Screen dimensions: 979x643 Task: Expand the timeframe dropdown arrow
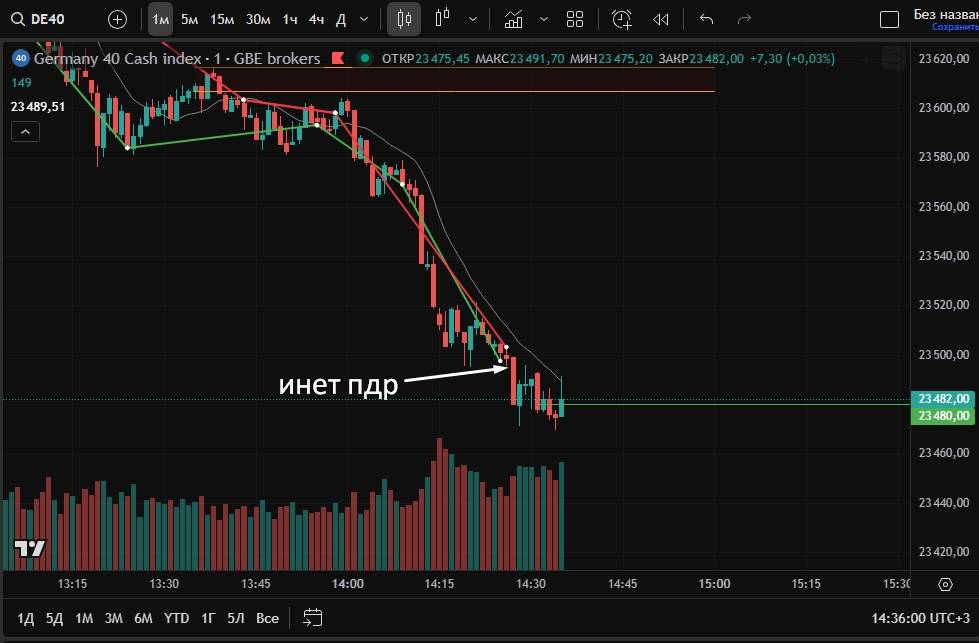point(363,19)
